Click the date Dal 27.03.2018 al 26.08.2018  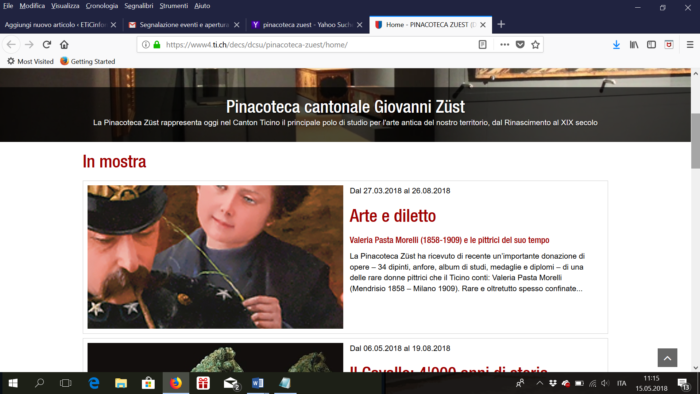pos(400,191)
